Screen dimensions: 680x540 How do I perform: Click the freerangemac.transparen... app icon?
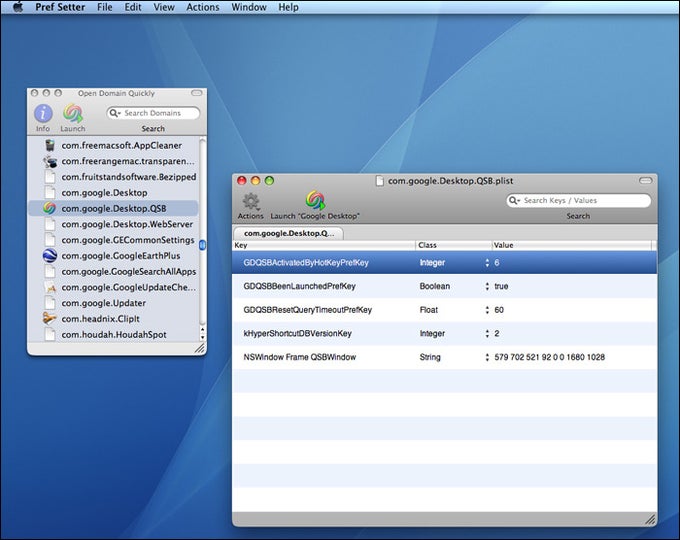tap(50, 161)
